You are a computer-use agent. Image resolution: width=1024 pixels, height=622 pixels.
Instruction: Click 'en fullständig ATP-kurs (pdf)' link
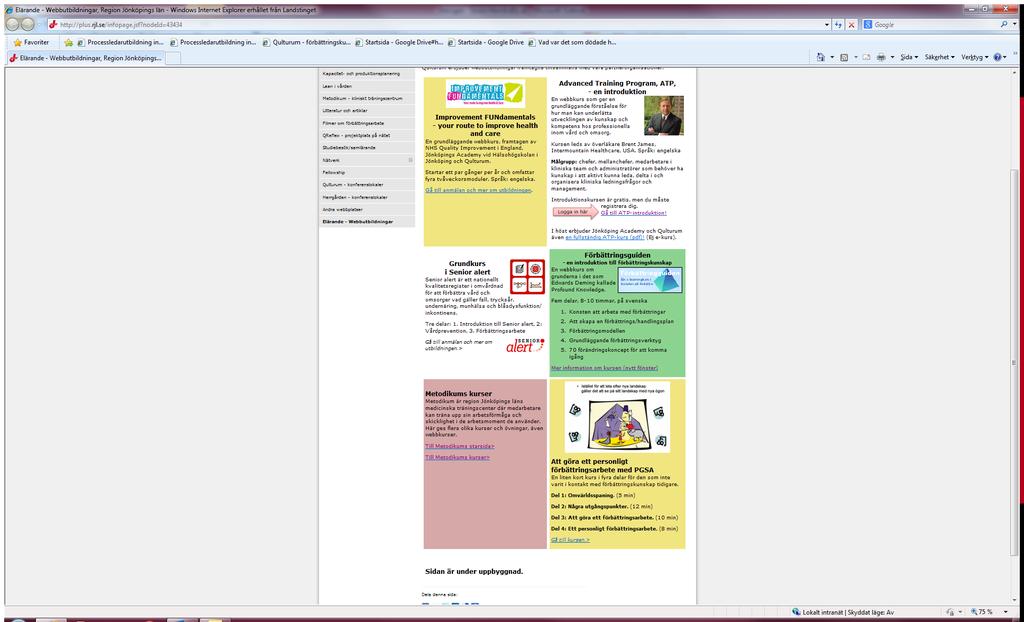click(605, 237)
